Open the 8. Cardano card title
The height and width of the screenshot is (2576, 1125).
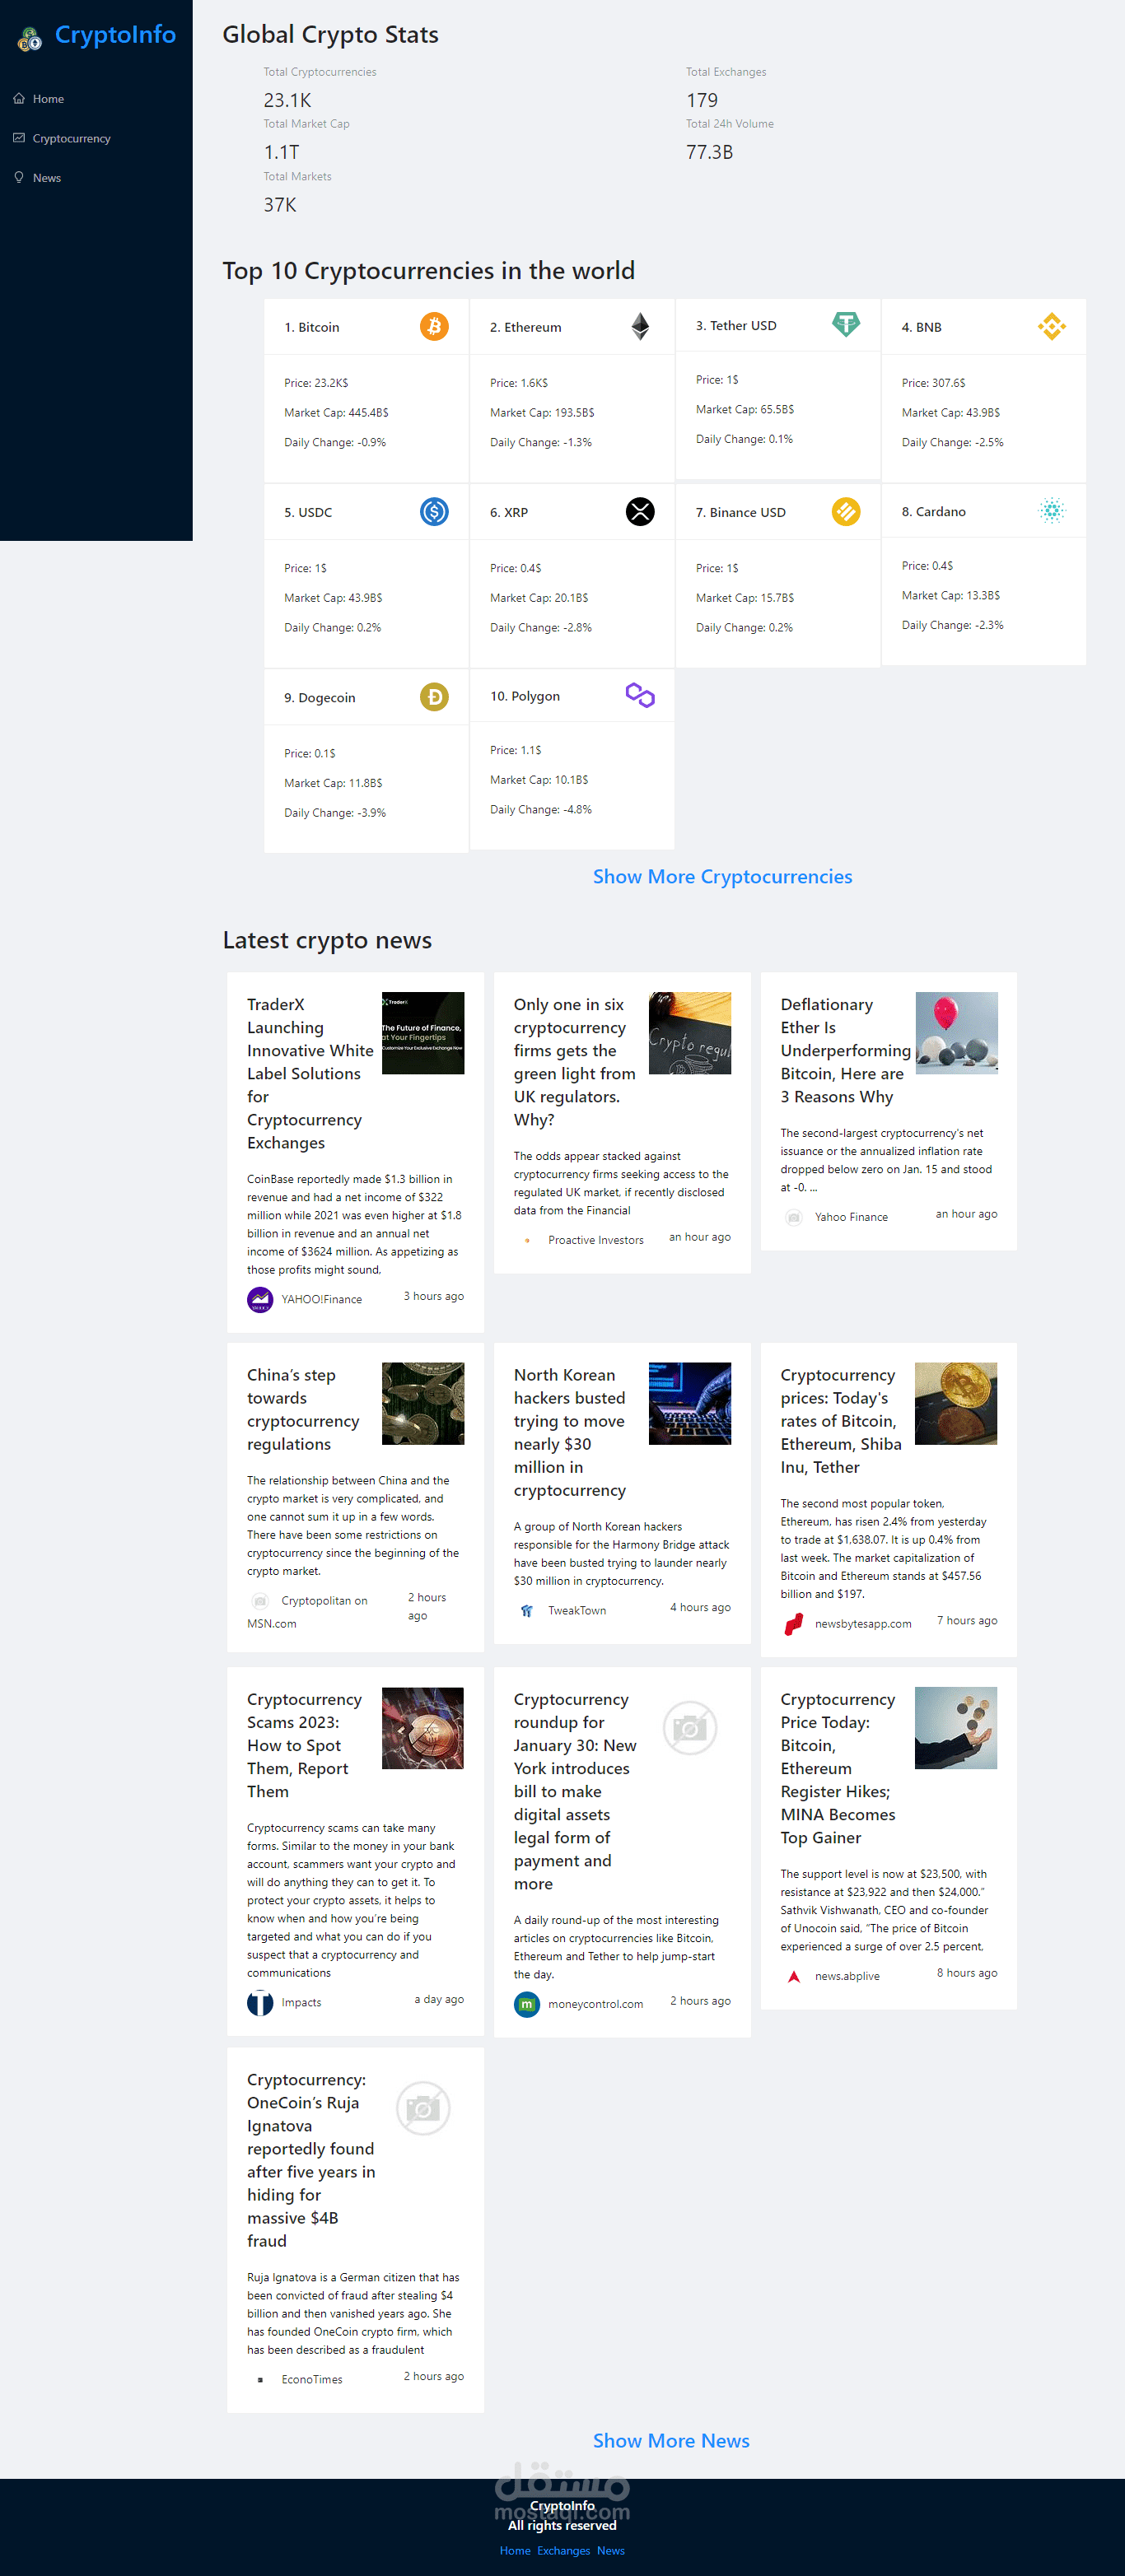coord(934,511)
